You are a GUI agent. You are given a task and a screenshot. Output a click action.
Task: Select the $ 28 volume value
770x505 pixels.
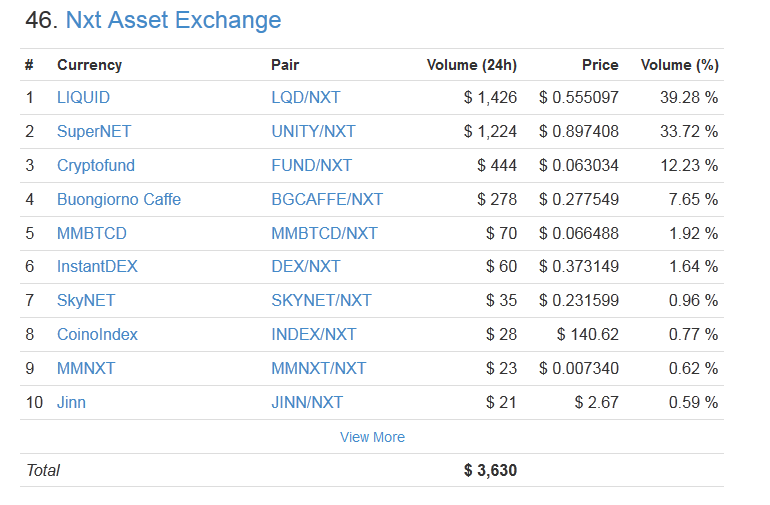[501, 335]
